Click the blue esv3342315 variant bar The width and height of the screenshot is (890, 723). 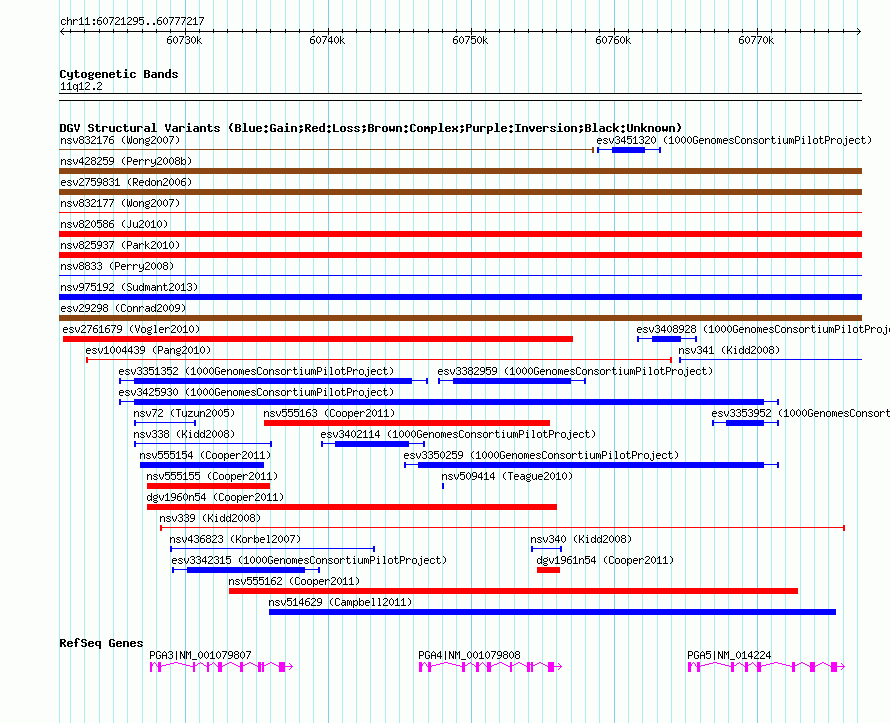click(x=246, y=570)
